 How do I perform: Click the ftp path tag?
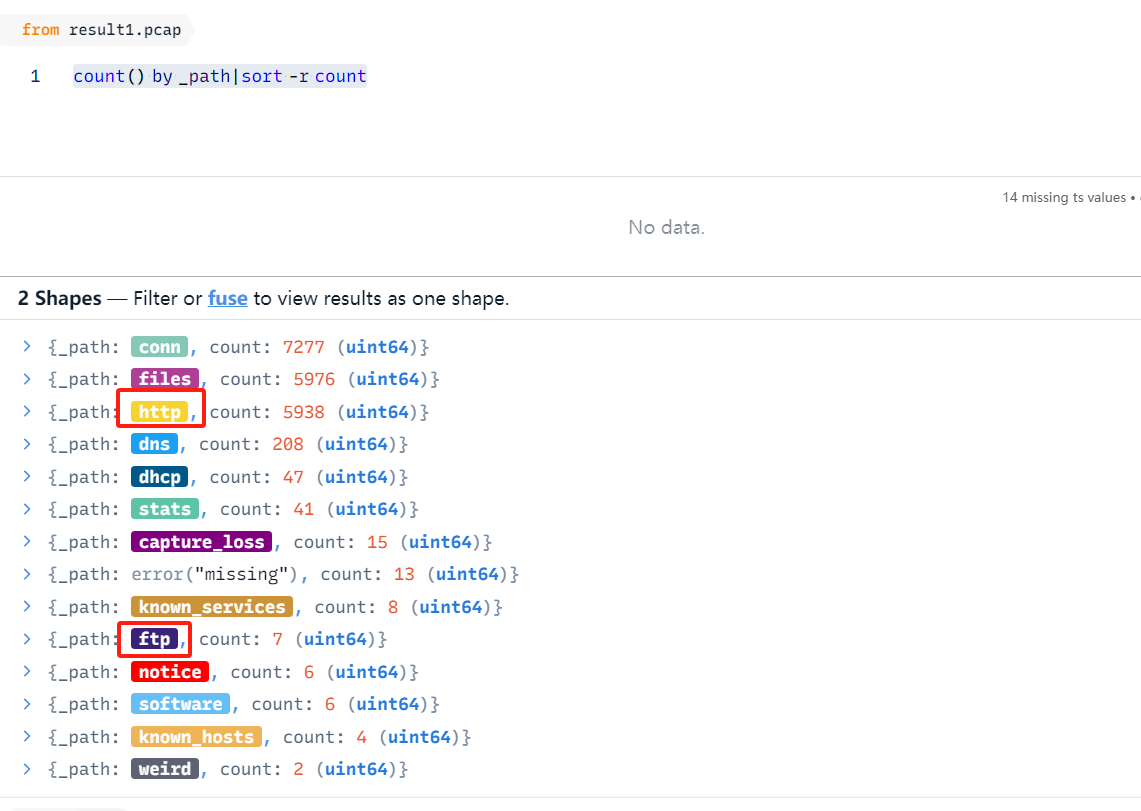click(154, 639)
